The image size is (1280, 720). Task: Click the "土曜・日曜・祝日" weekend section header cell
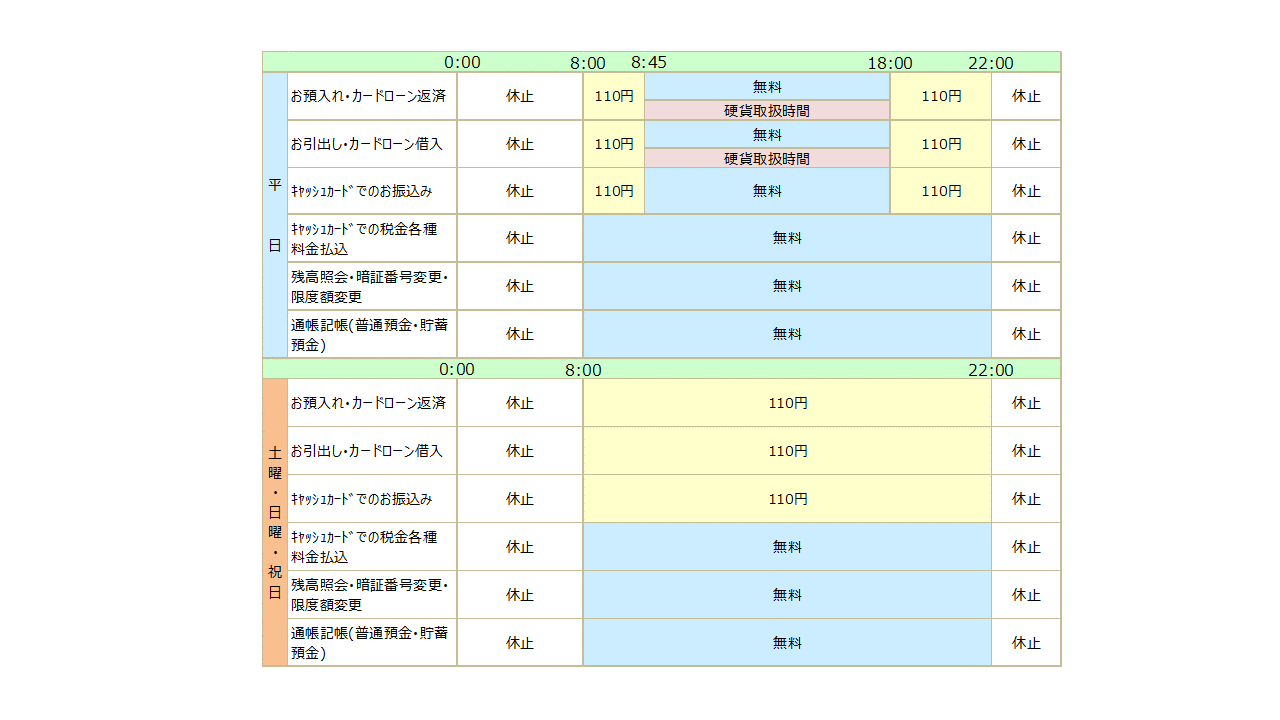tap(275, 522)
